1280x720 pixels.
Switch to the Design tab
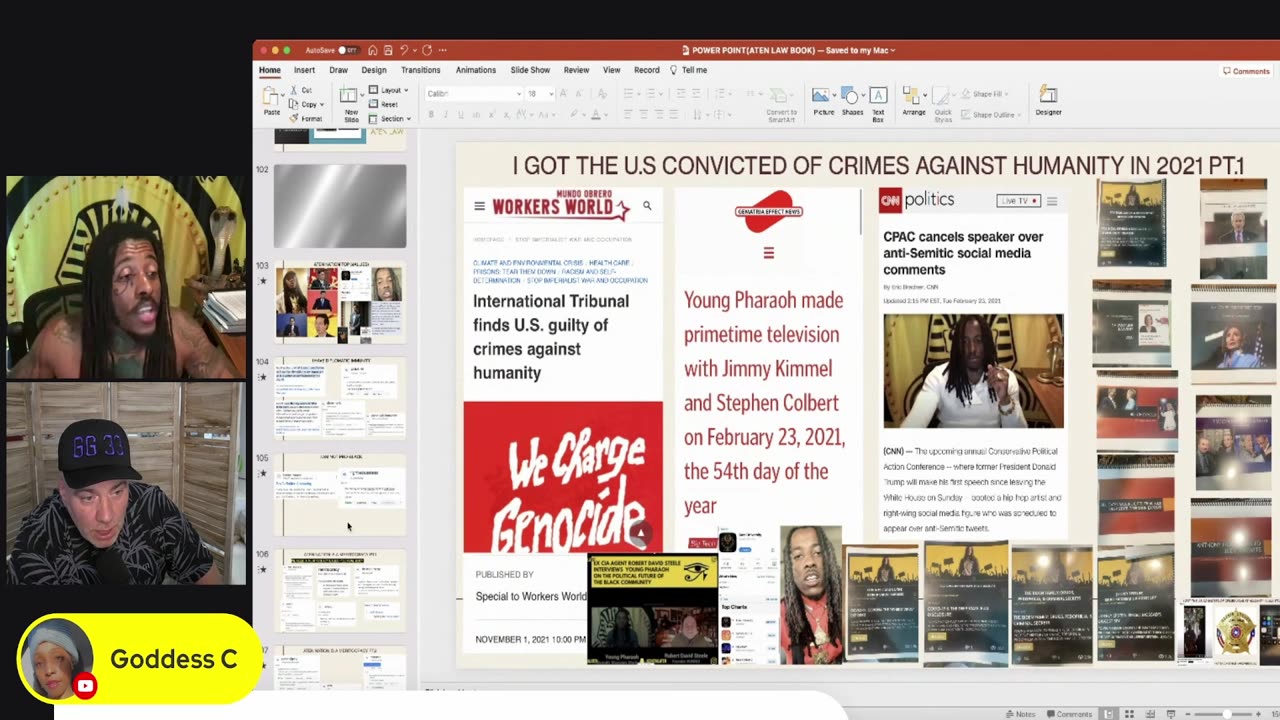(x=374, y=70)
